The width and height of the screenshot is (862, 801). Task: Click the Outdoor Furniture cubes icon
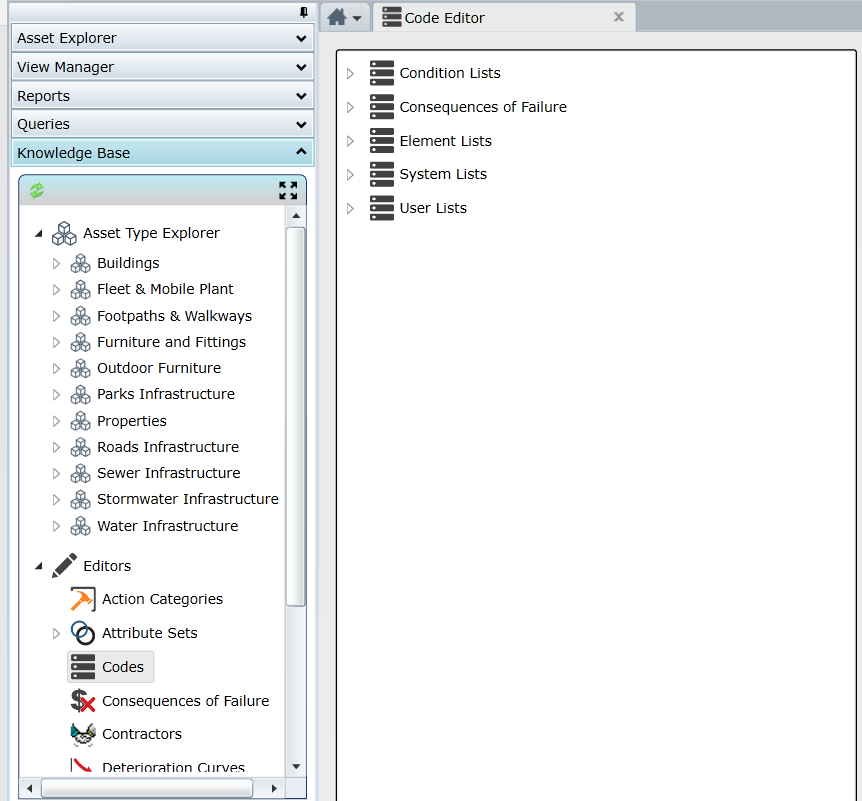(x=80, y=368)
